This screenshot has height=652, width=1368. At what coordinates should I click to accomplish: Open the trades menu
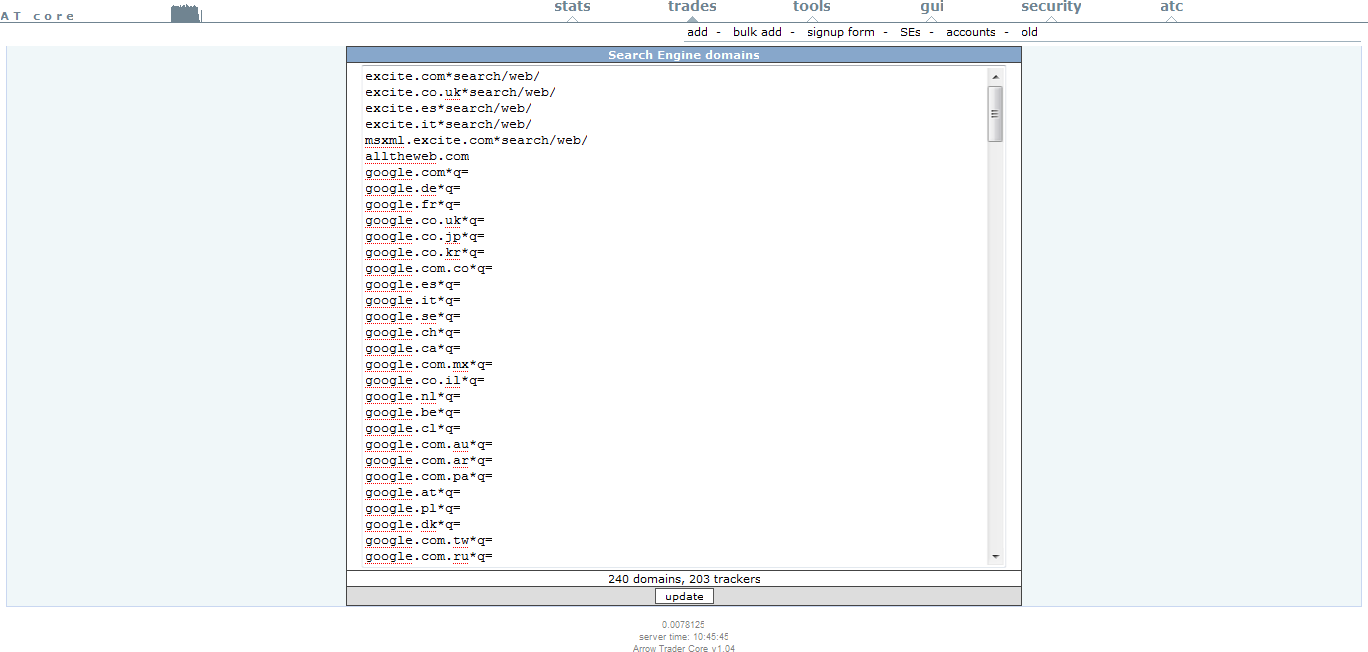pyautogui.click(x=692, y=7)
